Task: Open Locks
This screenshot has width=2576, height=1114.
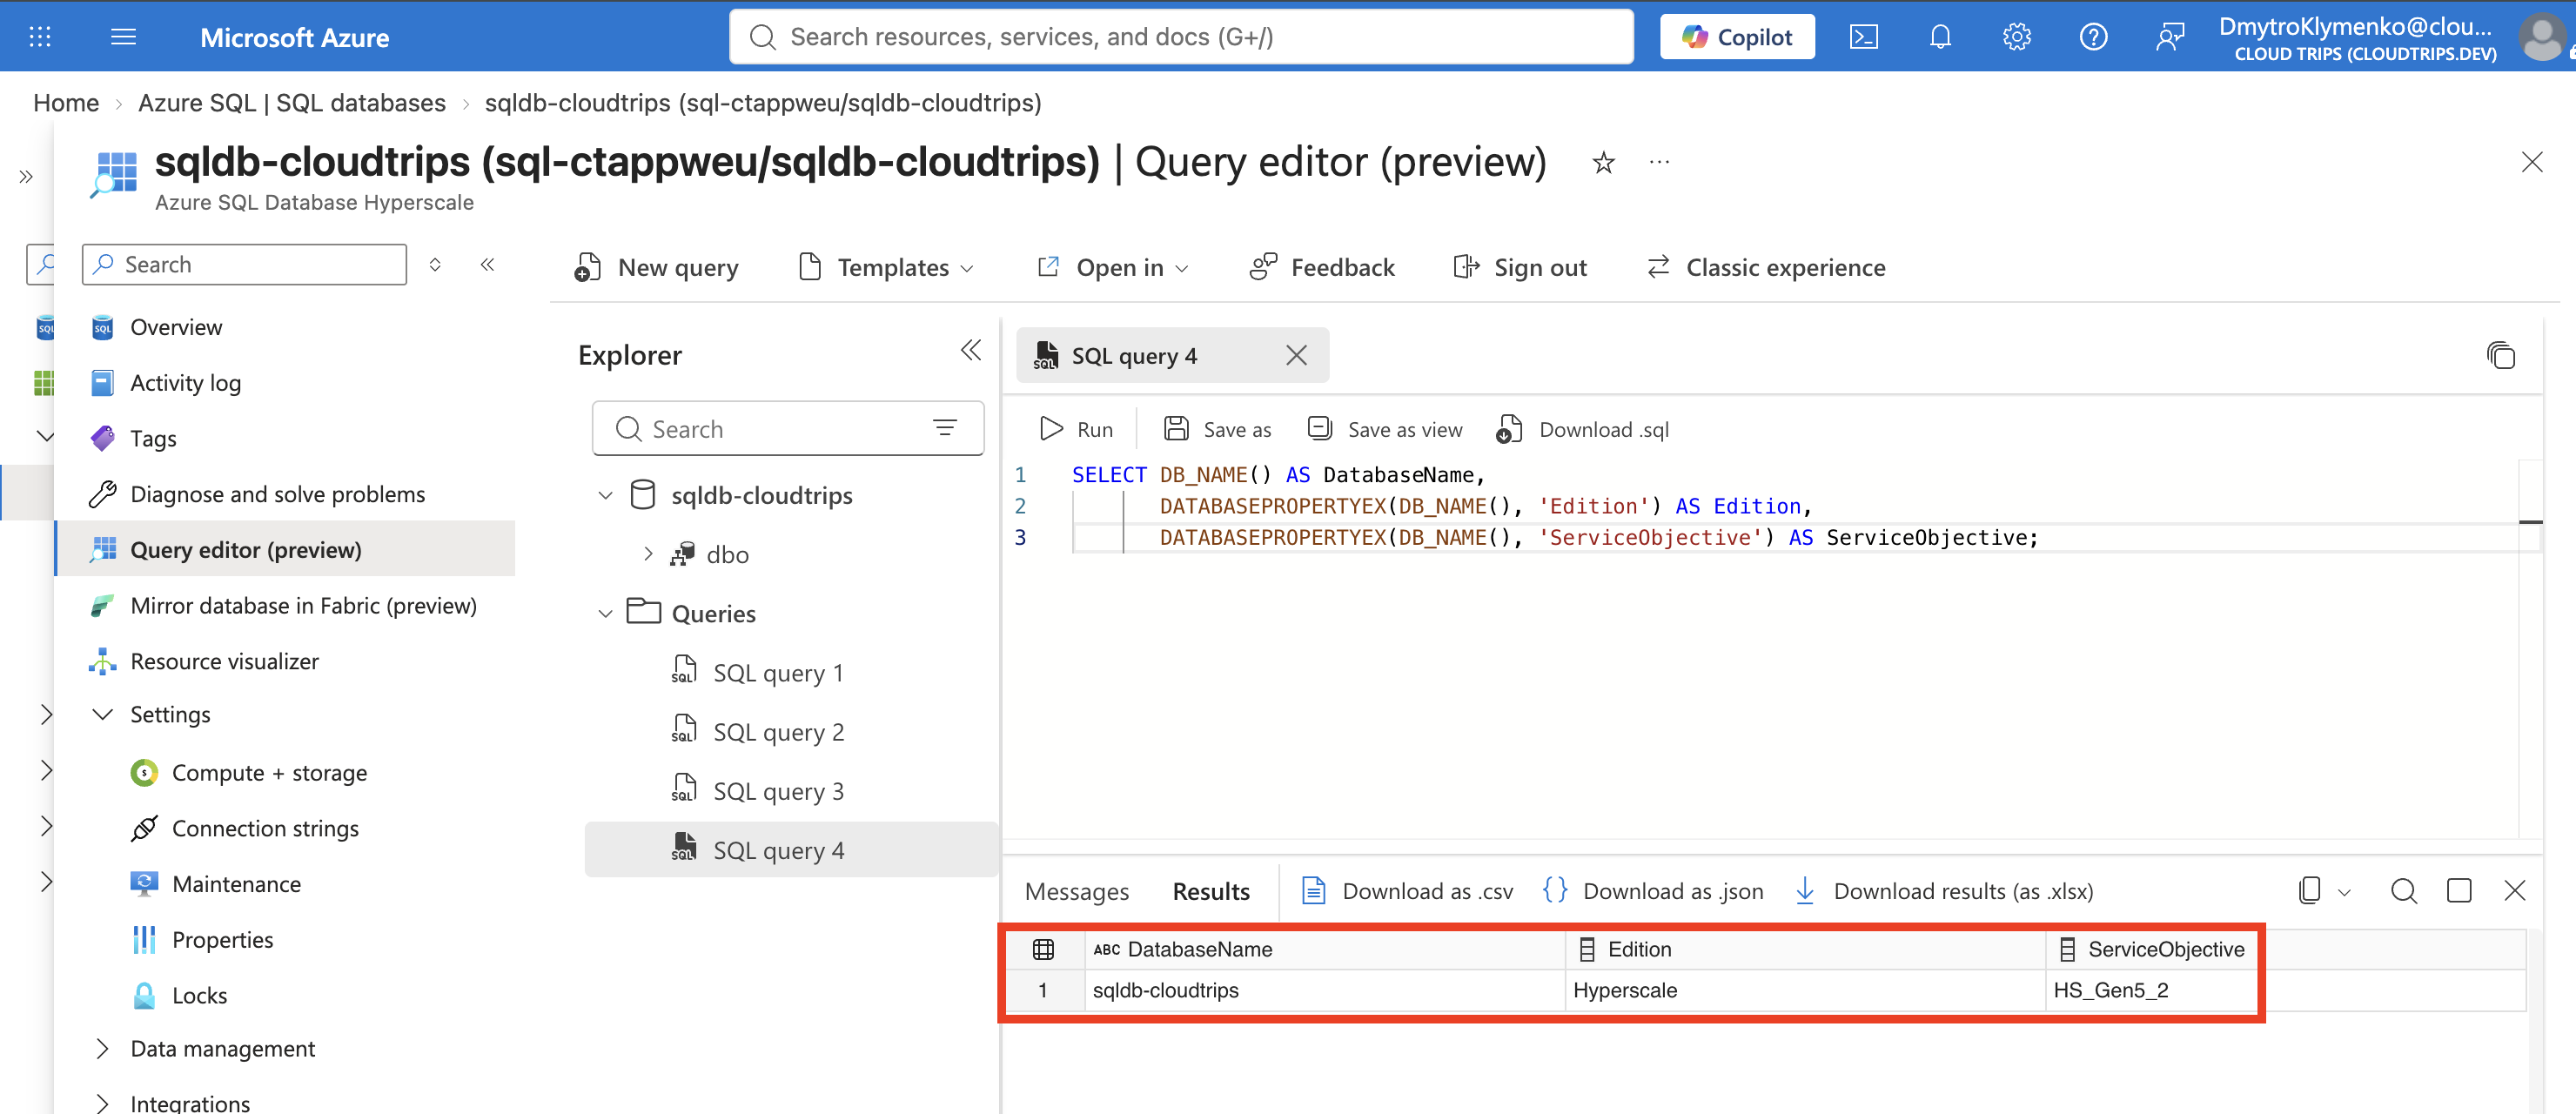Action: pos(199,995)
